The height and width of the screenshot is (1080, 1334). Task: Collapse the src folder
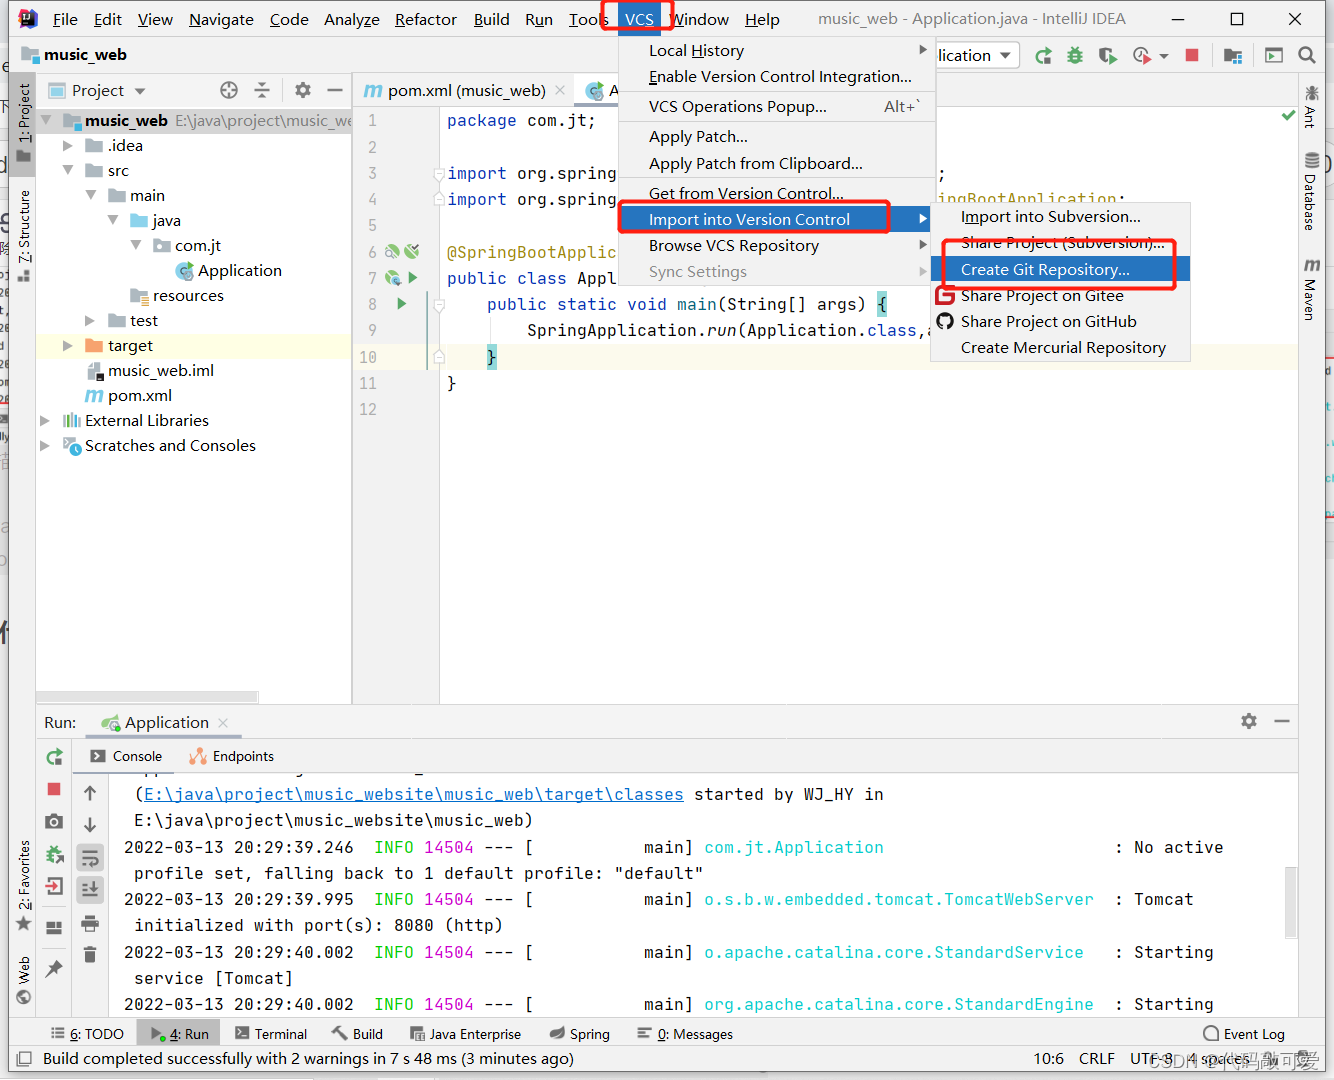coord(68,171)
